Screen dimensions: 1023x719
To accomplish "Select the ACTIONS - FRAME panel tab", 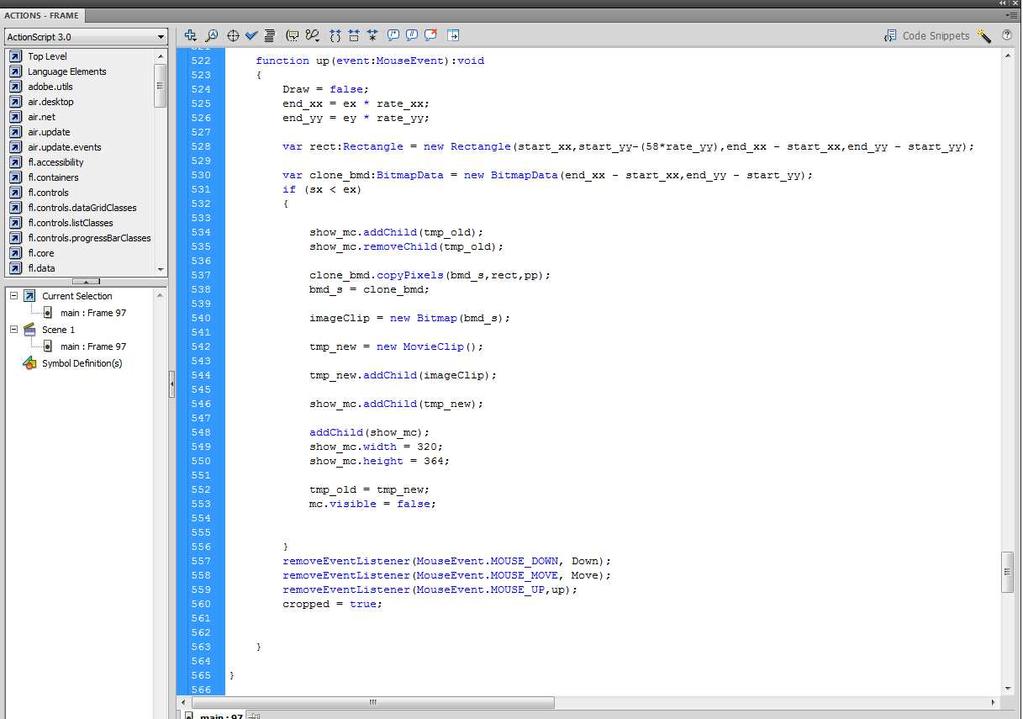I will pos(41,15).
